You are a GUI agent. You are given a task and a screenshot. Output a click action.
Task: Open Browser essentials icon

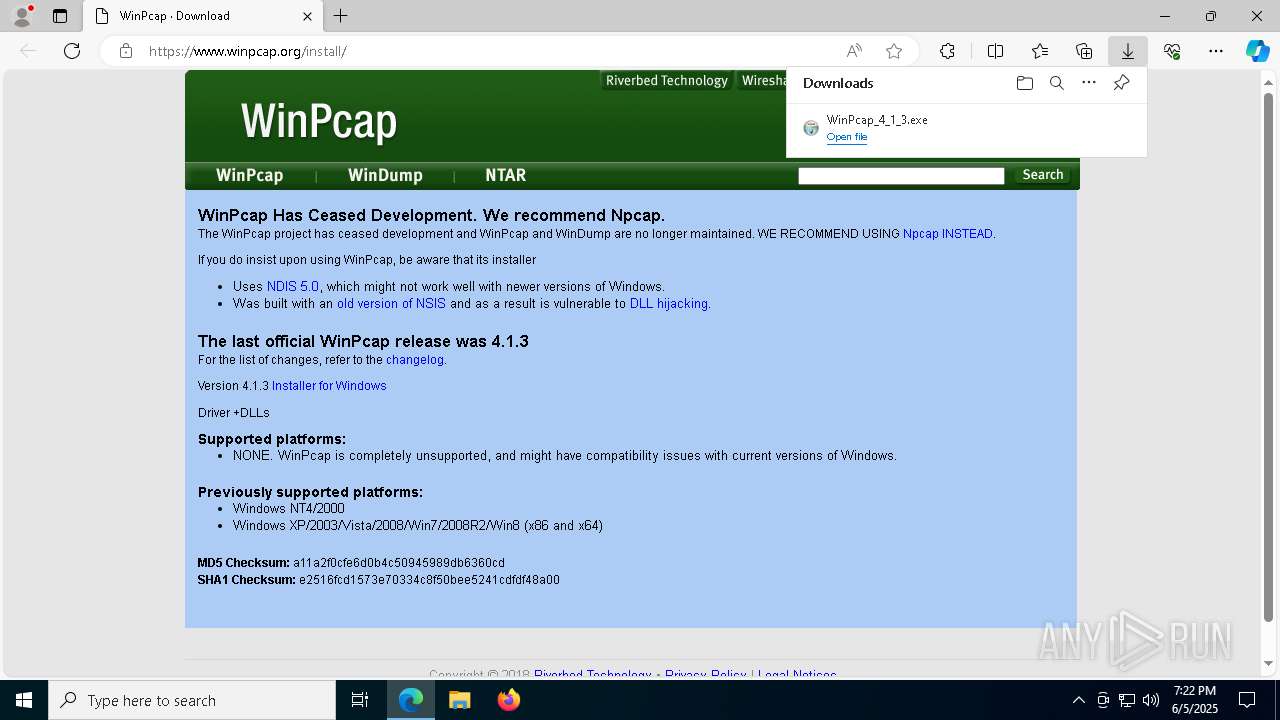tap(1172, 51)
